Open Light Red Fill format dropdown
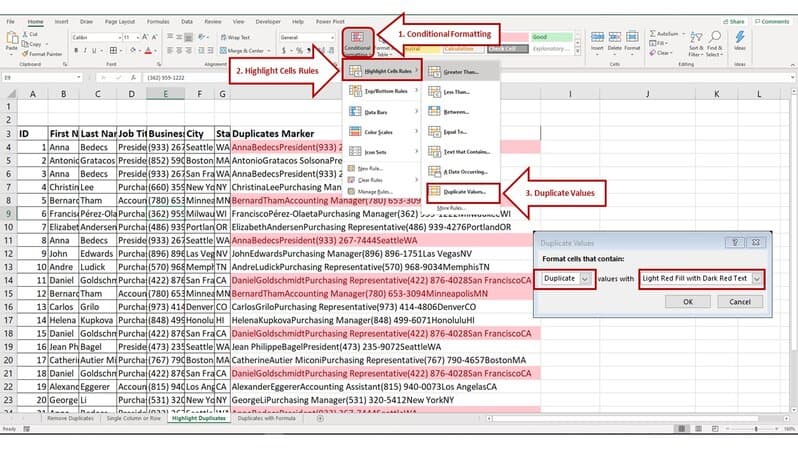The width and height of the screenshot is (798, 449). (x=757, y=278)
